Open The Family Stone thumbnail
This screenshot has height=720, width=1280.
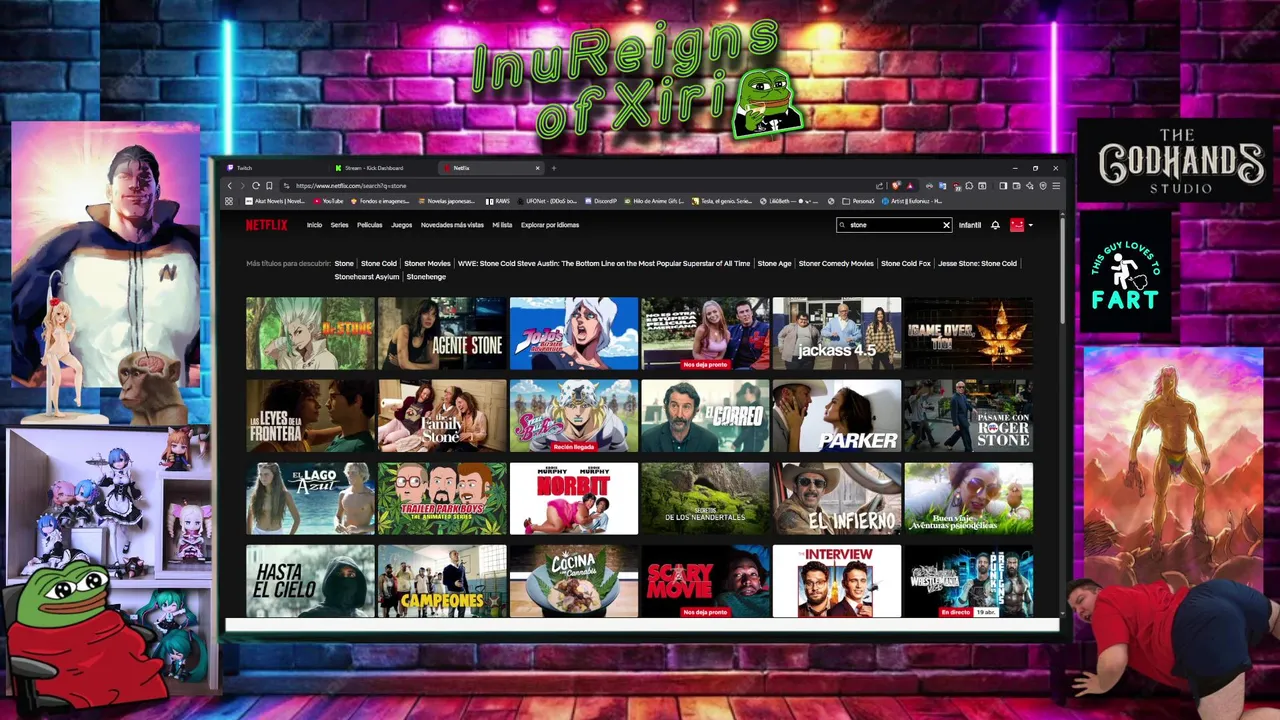pyautogui.click(x=442, y=416)
